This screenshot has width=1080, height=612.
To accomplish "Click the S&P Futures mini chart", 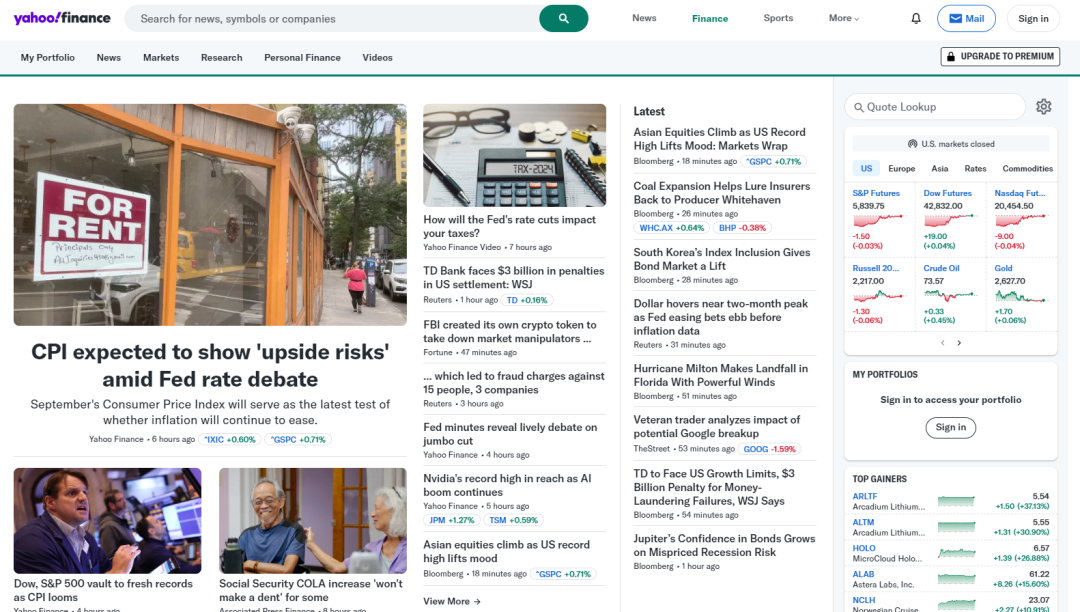I will (x=878, y=220).
